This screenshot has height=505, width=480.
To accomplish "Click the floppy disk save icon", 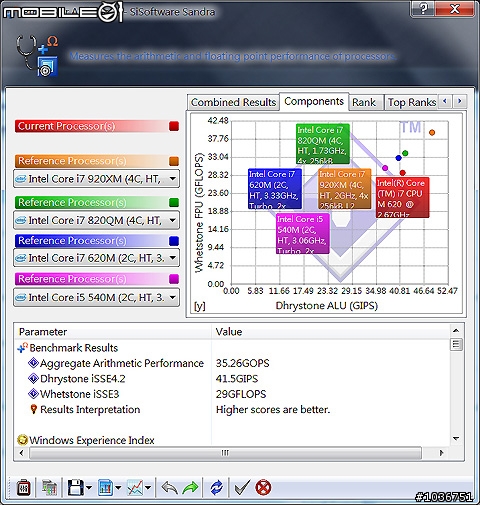I will point(75,488).
